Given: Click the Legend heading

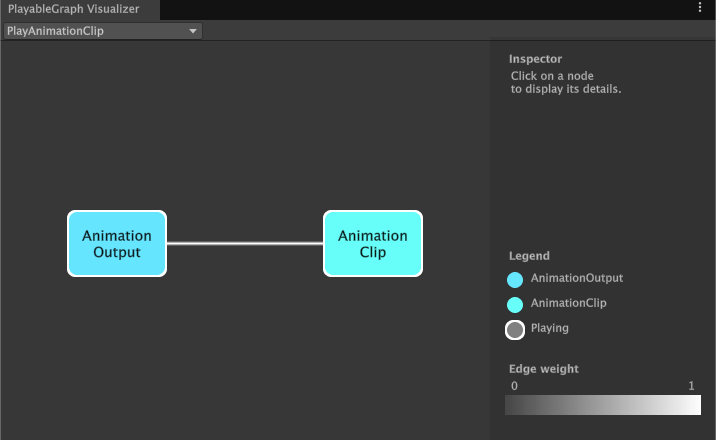Looking at the screenshot, I should point(529,256).
